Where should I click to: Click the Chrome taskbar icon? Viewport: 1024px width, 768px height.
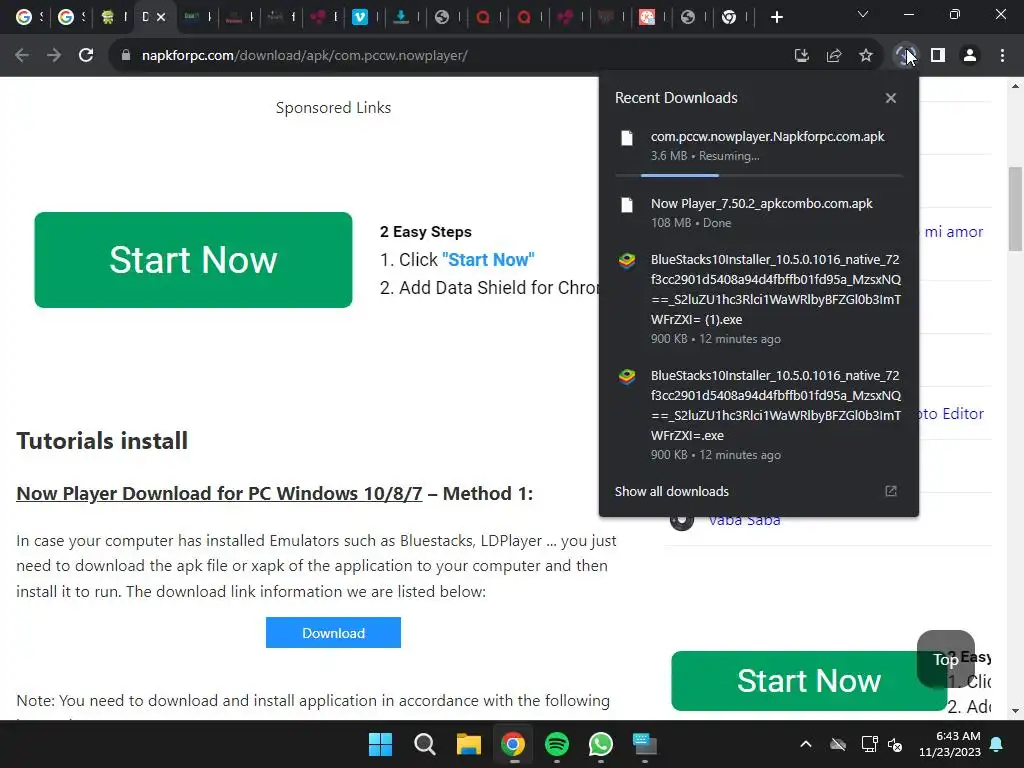pos(513,744)
